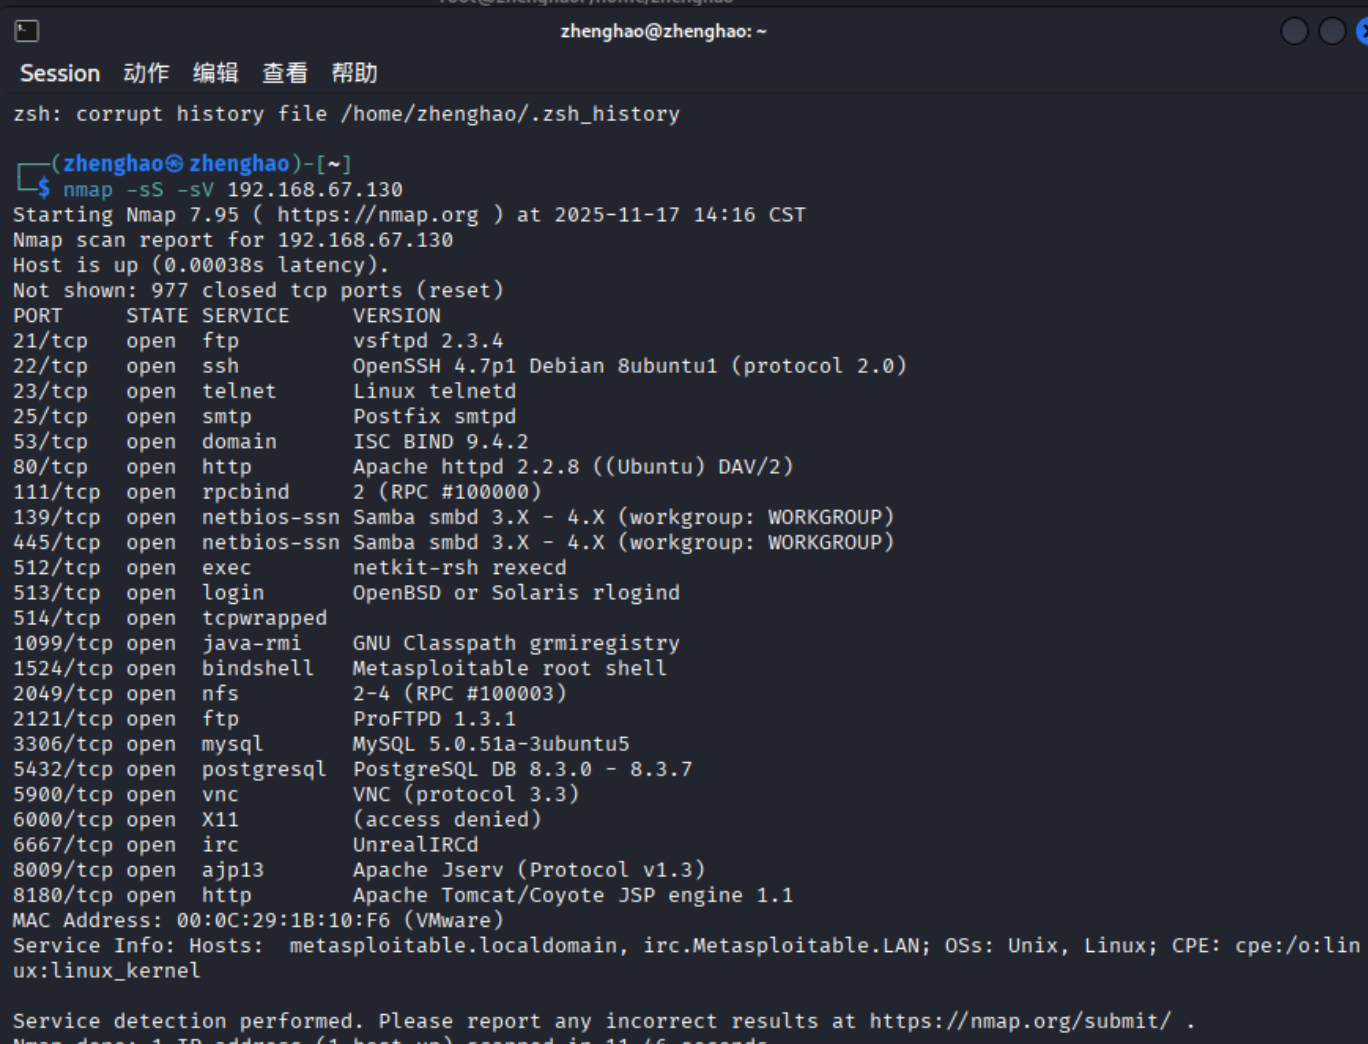Click the https://nmap.org/submit/ link
Image resolution: width=1368 pixels, height=1044 pixels.
tap(1020, 1021)
